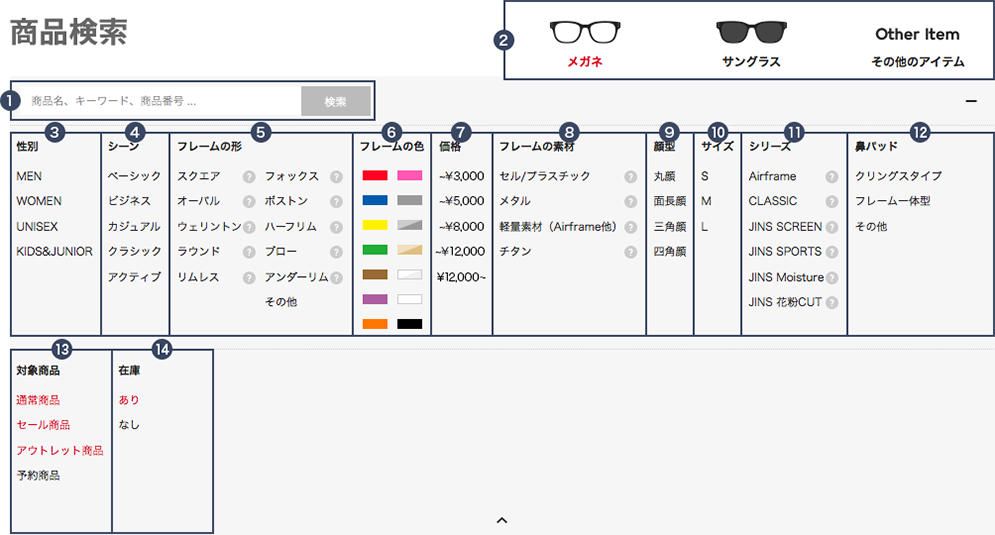
Task: Pick the pink frame color swatch
Action: tap(410, 175)
